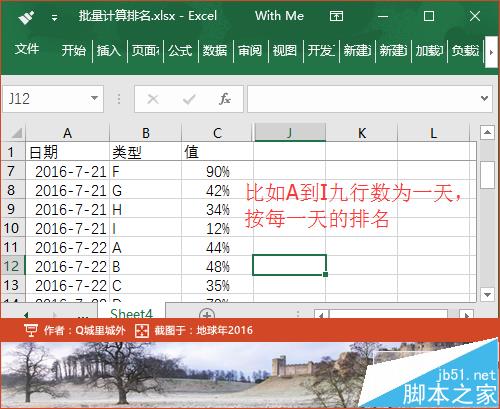
Task: Click horizontal scrollbar right arrow
Action: (x=466, y=314)
